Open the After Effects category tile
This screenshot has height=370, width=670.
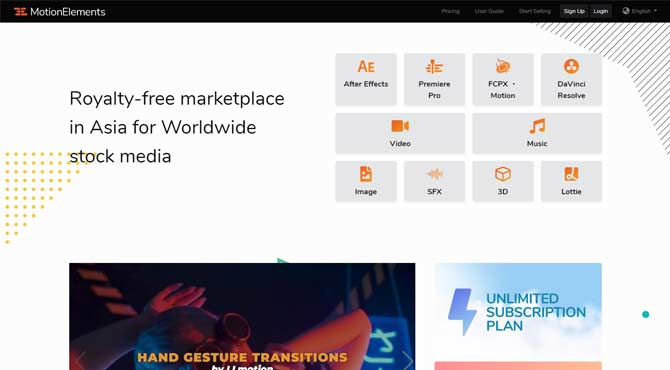tap(366, 79)
